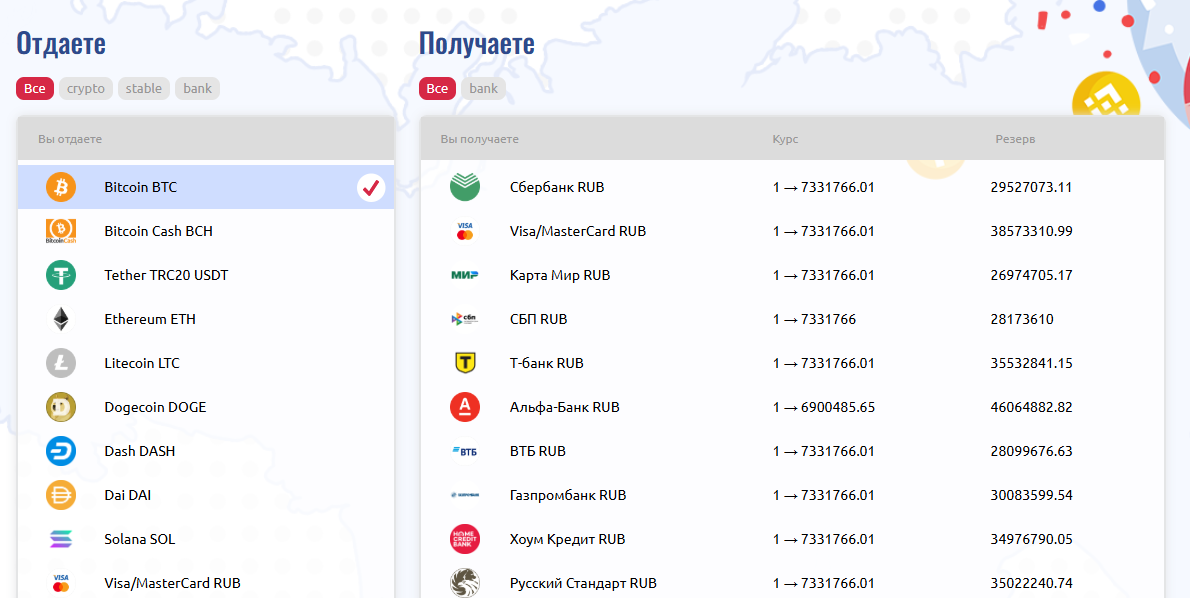Click the Dash DASH icon
Screen dimensions: 1190x598
tap(61, 451)
